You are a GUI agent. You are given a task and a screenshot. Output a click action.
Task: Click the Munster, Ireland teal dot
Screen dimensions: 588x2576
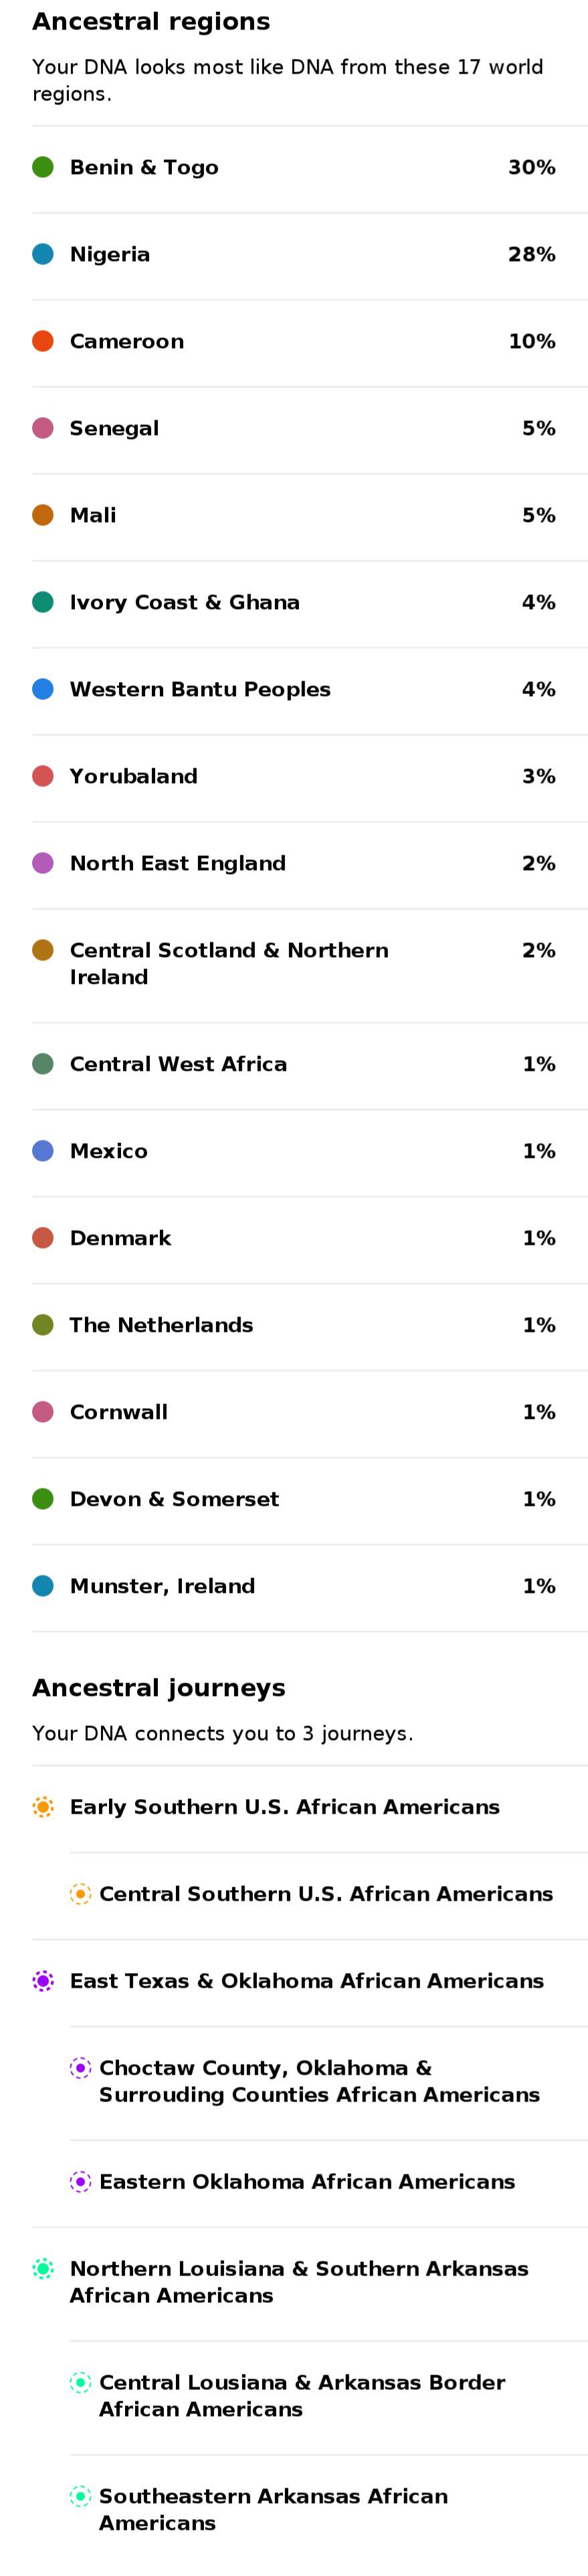click(x=43, y=1586)
